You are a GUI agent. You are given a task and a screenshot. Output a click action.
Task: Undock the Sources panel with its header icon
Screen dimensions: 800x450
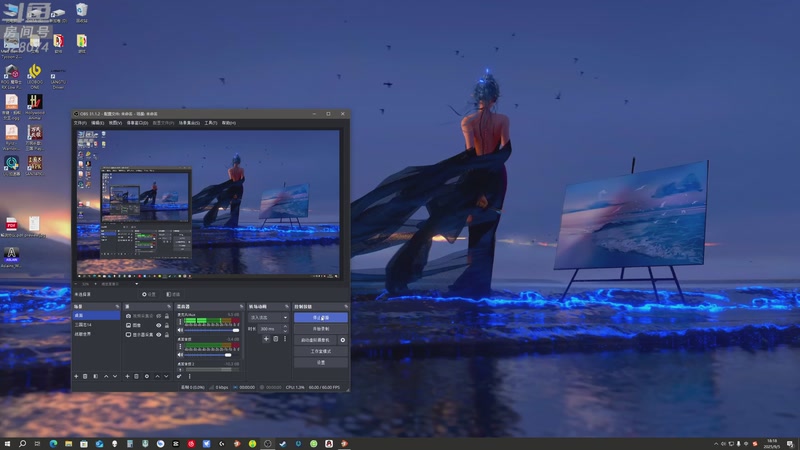169,307
